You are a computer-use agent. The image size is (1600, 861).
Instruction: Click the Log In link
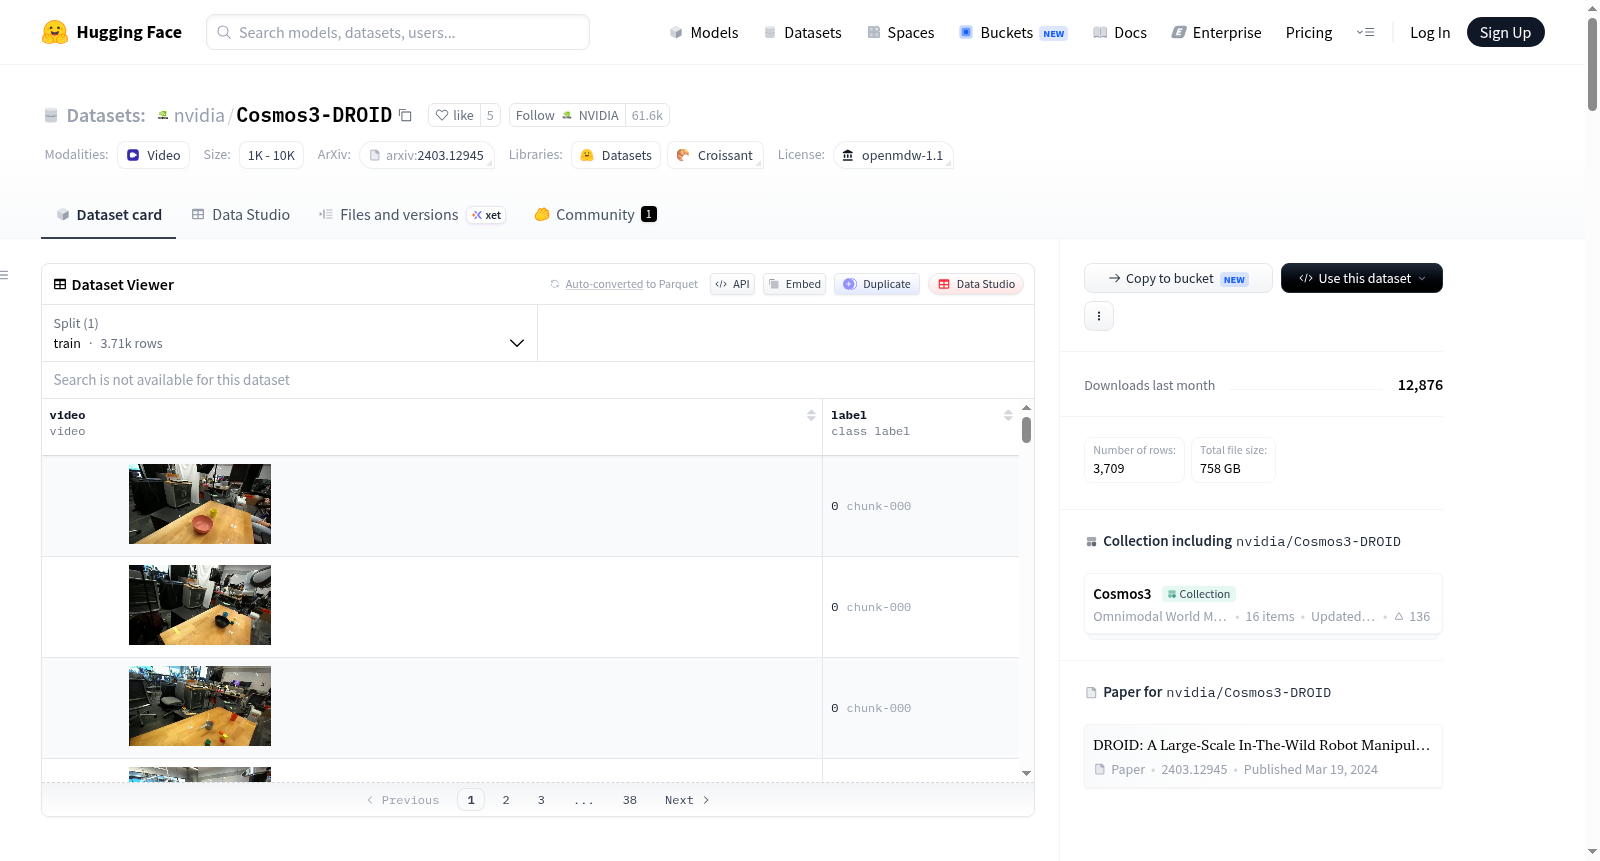coord(1429,32)
